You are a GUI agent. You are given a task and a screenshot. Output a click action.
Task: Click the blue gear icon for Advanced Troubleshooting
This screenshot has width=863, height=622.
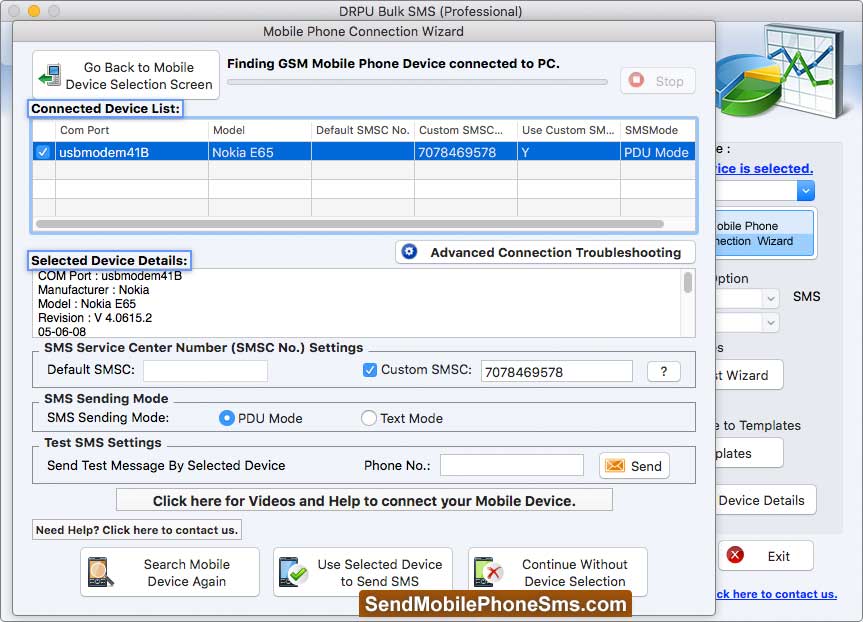pos(409,252)
